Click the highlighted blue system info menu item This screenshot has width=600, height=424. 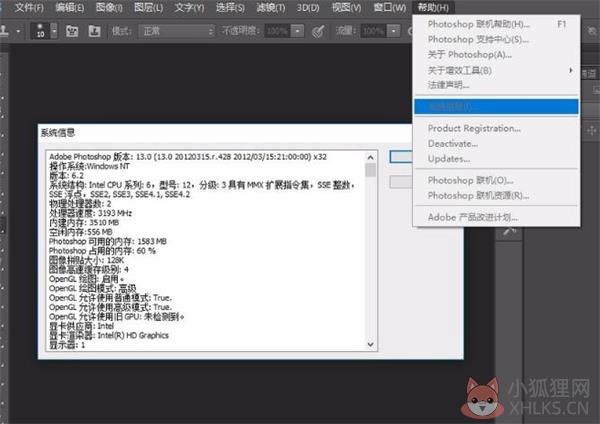497,107
